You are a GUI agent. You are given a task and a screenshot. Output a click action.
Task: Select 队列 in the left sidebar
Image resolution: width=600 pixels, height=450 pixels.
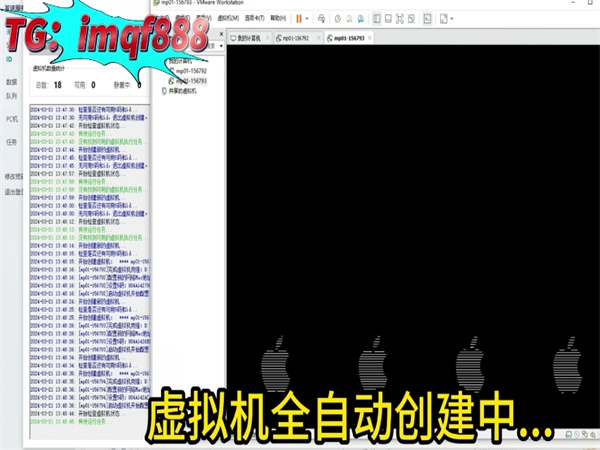(x=11, y=97)
